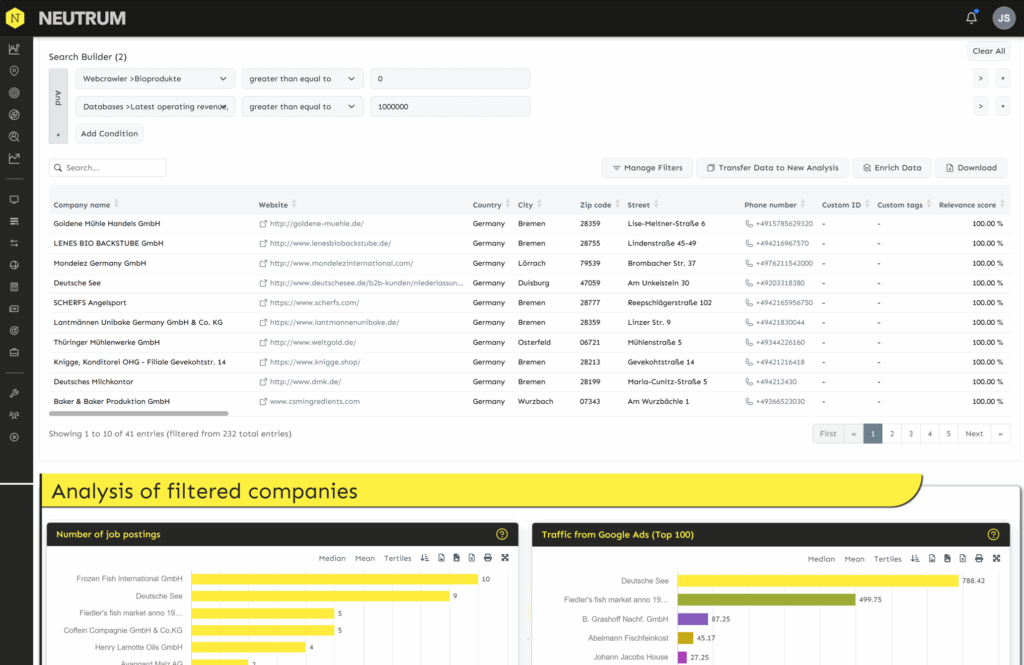1024x665 pixels.
Task: Open the briefcase sidebar icon
Action: click(x=14, y=353)
